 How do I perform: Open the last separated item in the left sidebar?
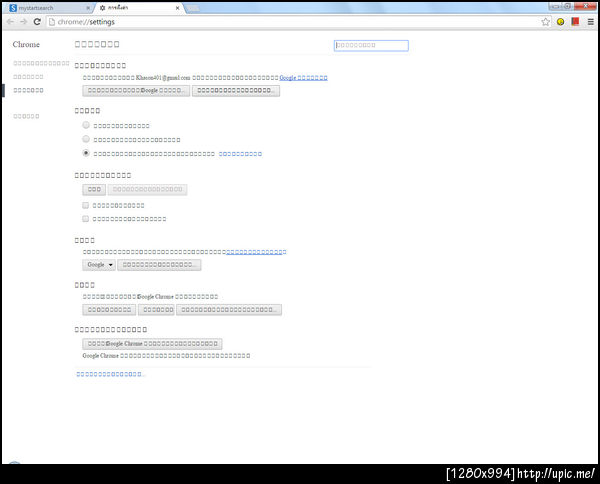tap(26, 116)
